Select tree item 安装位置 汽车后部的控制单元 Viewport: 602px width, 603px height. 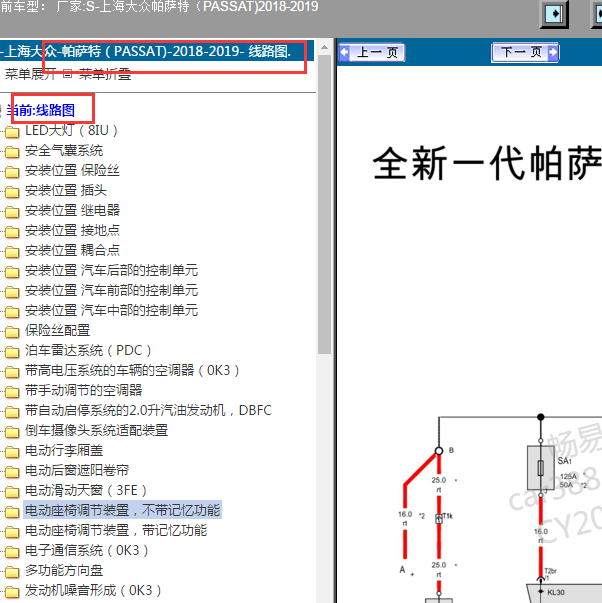(112, 270)
